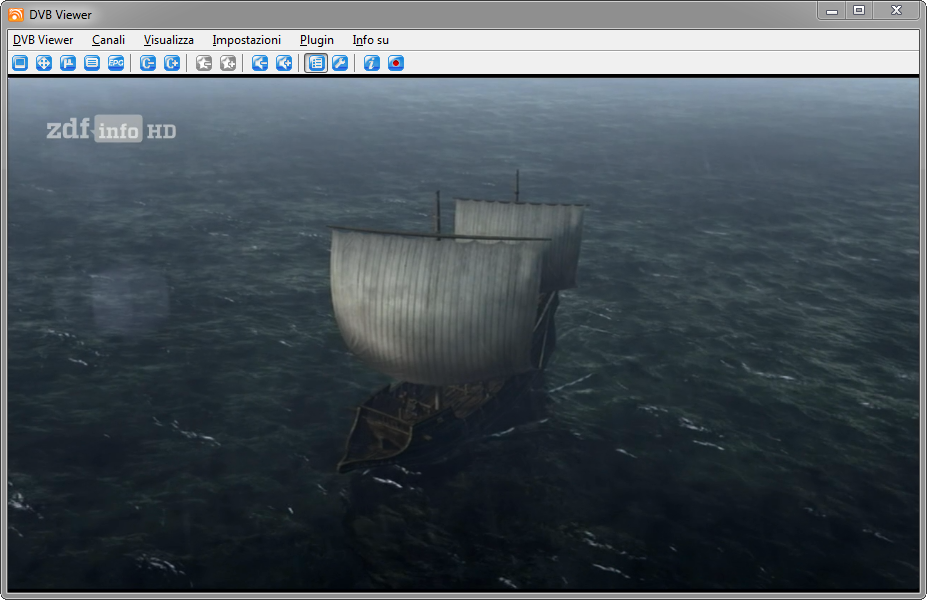927x600 pixels.
Task: Close the DVB Viewer window
Action: click(896, 11)
